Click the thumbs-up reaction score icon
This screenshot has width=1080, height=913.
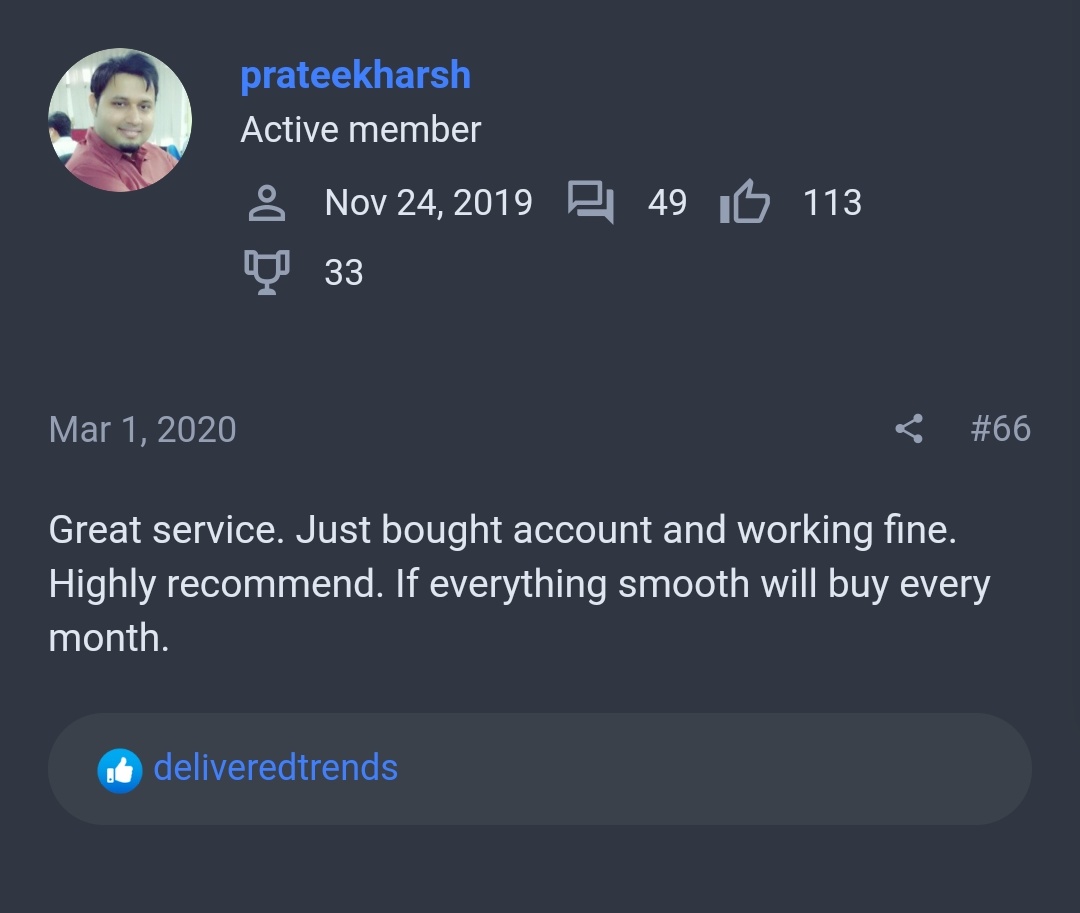[745, 202]
